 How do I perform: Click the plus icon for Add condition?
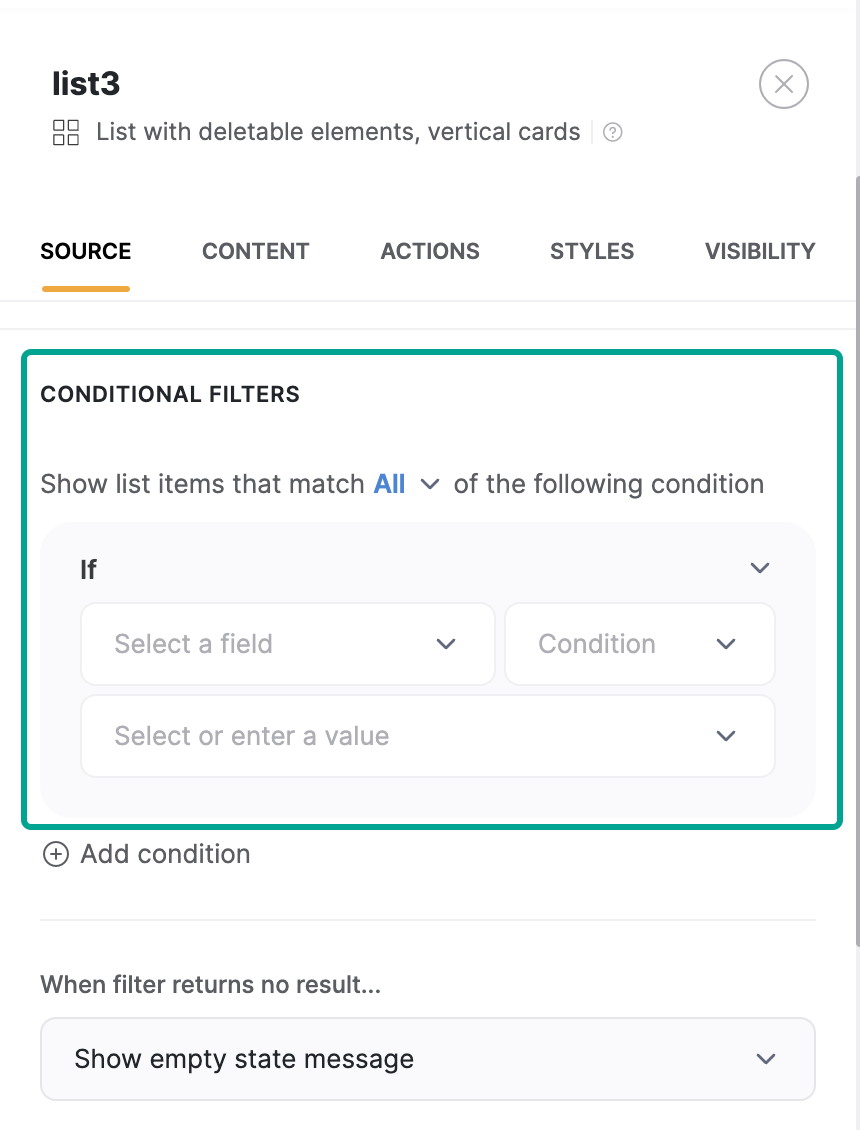tap(55, 854)
